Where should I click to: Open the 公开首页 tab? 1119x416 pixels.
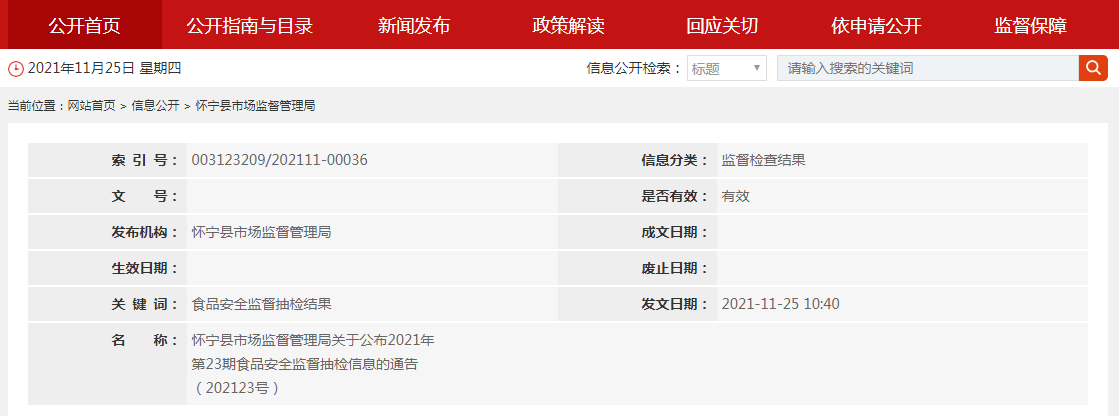[x=84, y=26]
